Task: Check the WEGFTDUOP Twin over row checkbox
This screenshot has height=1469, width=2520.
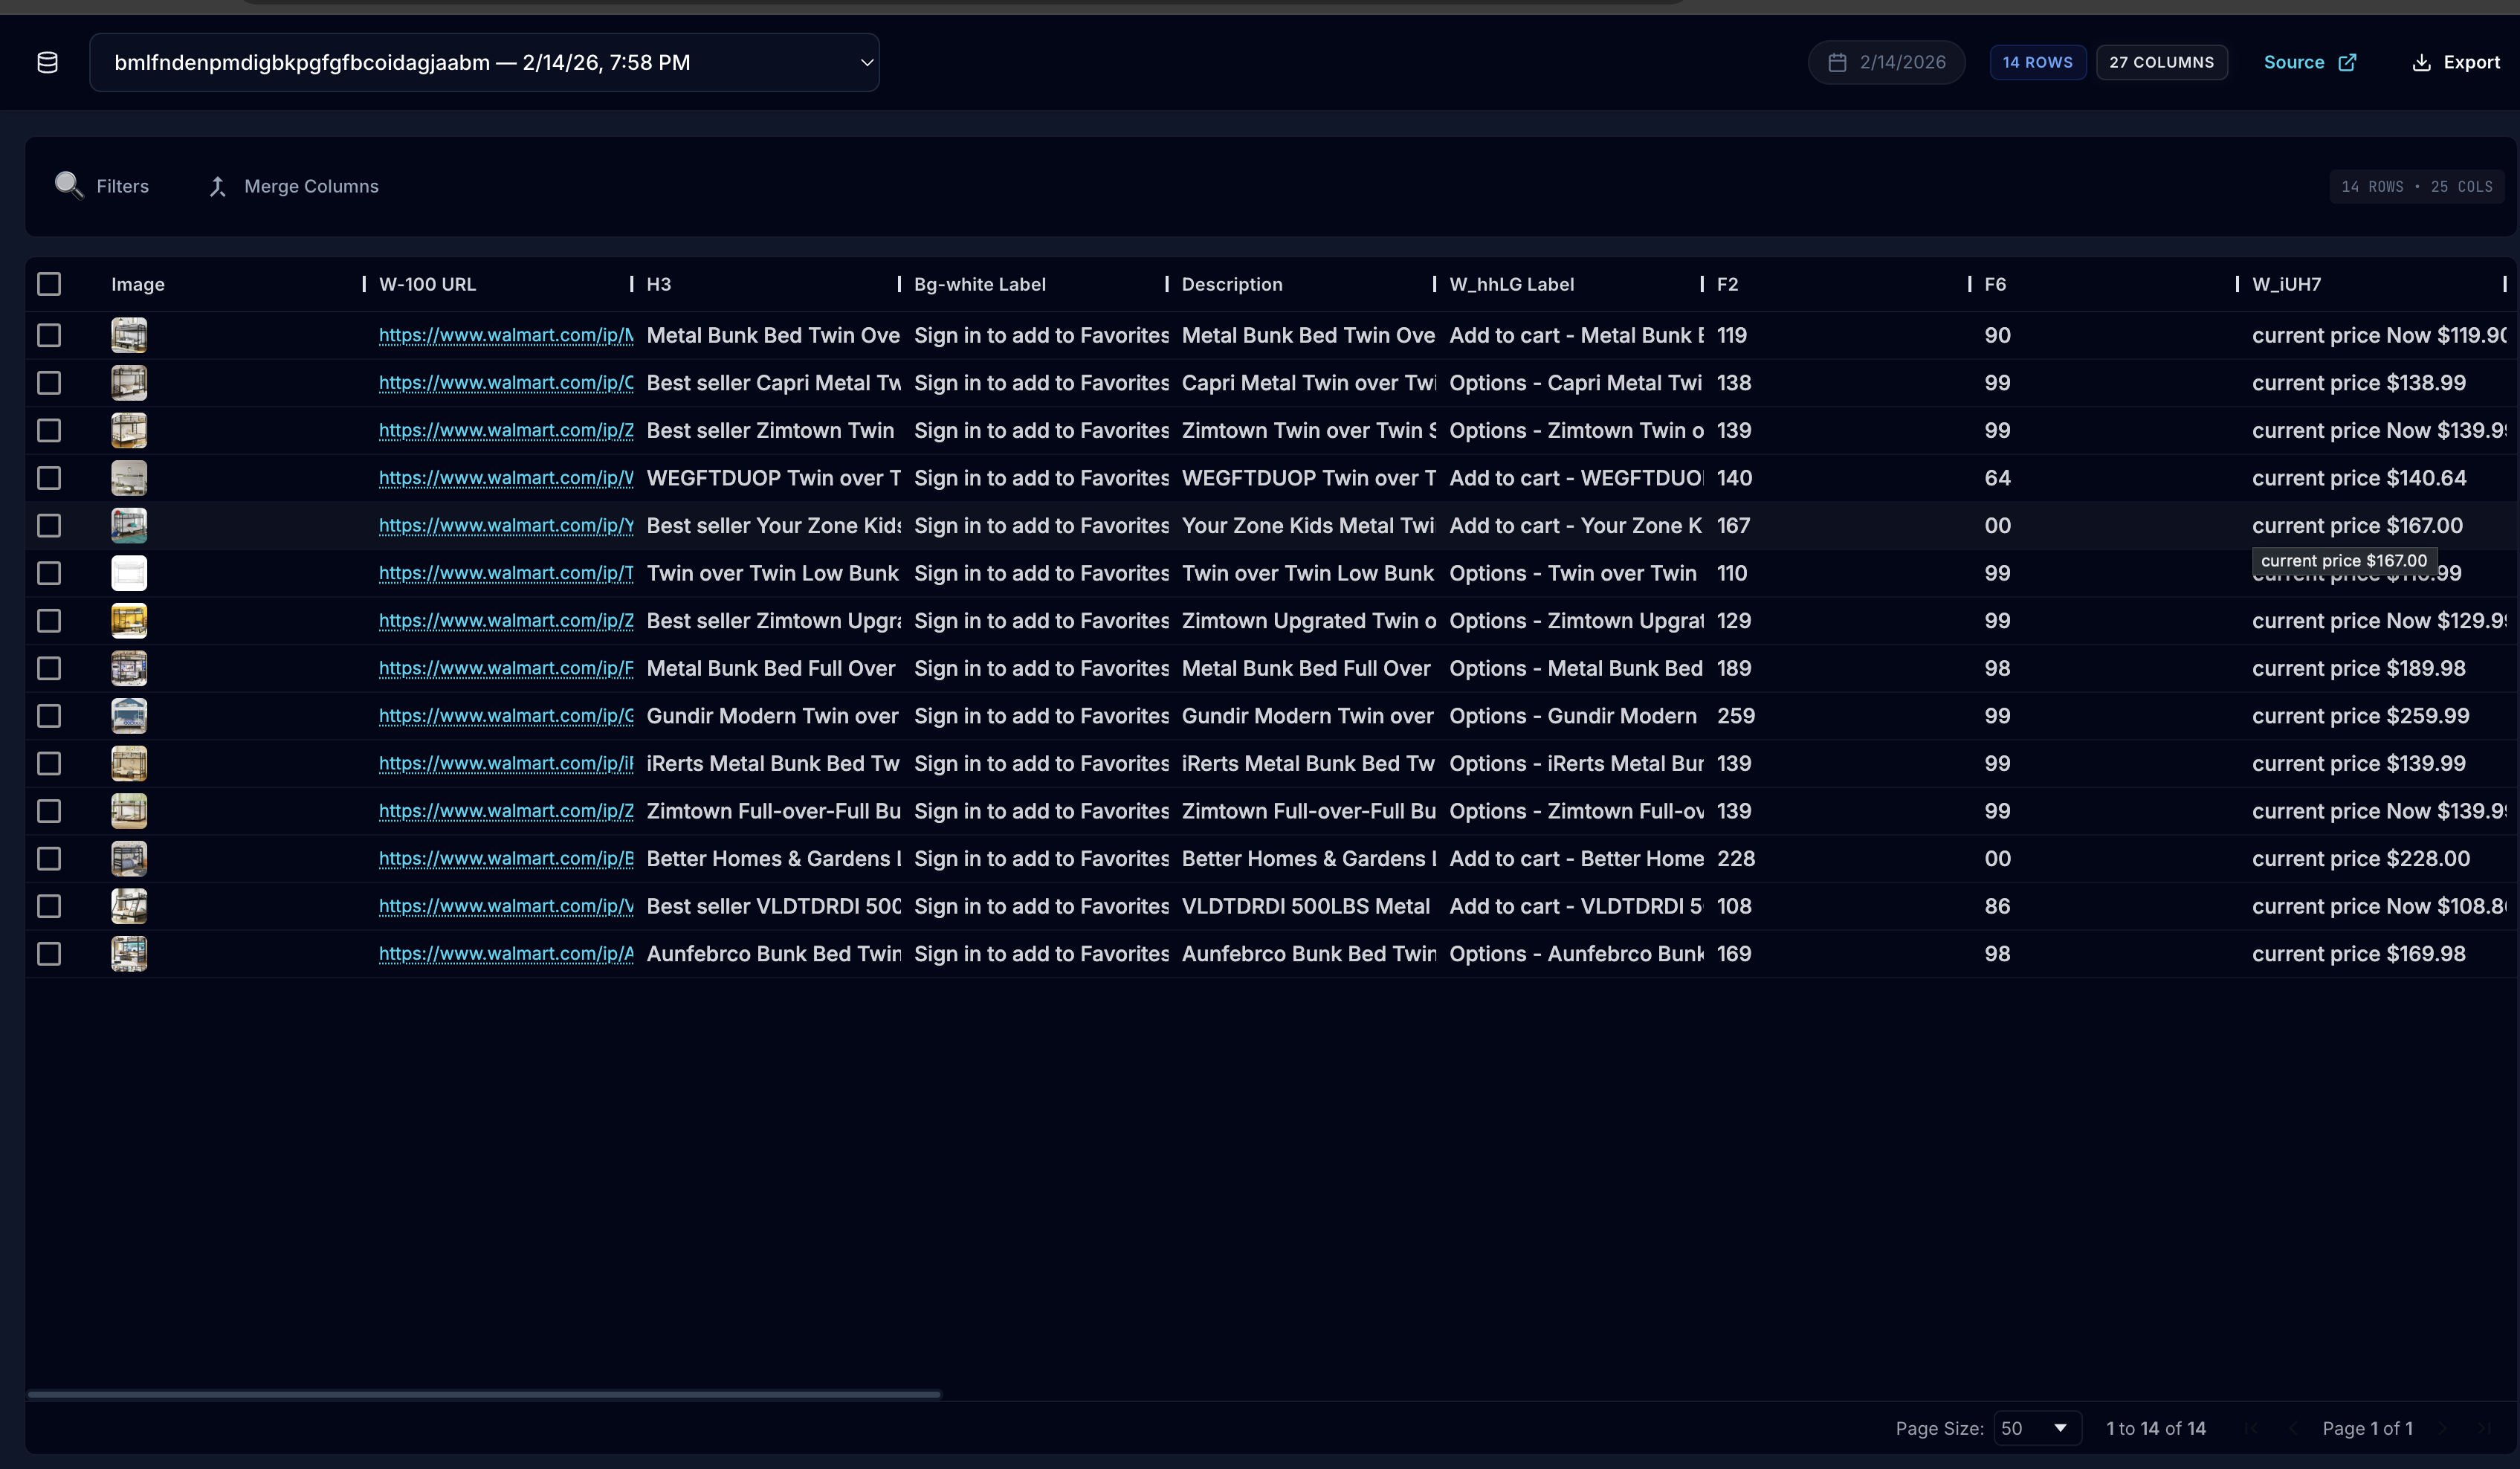Action: click(x=49, y=478)
